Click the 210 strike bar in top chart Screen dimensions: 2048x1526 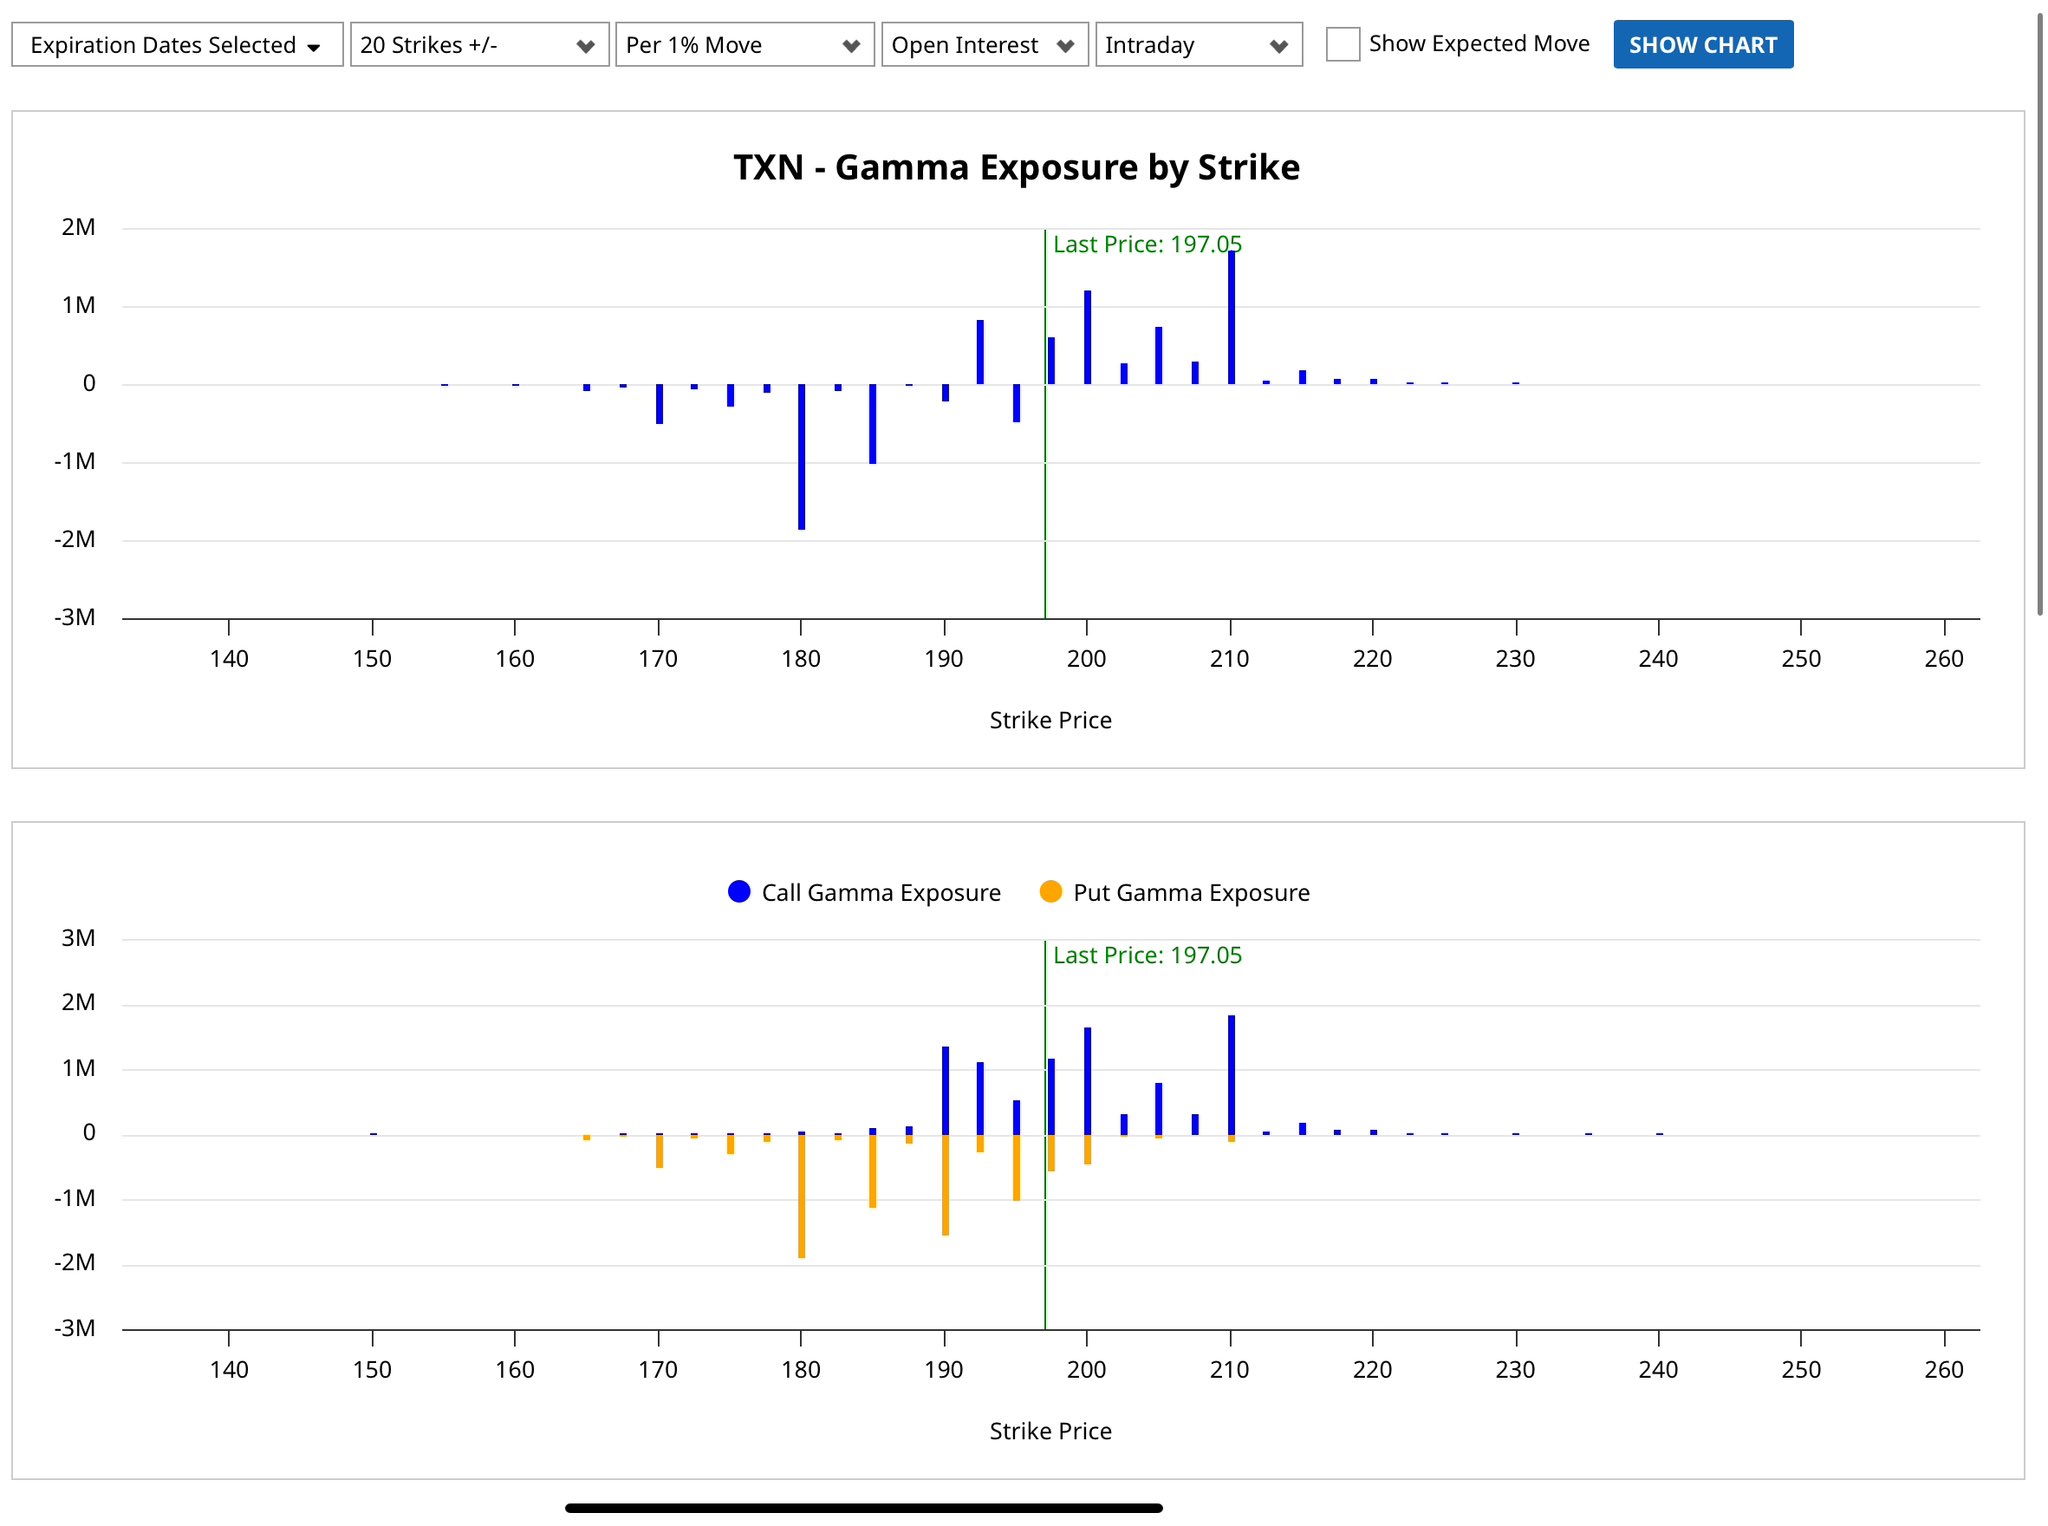tap(1231, 317)
